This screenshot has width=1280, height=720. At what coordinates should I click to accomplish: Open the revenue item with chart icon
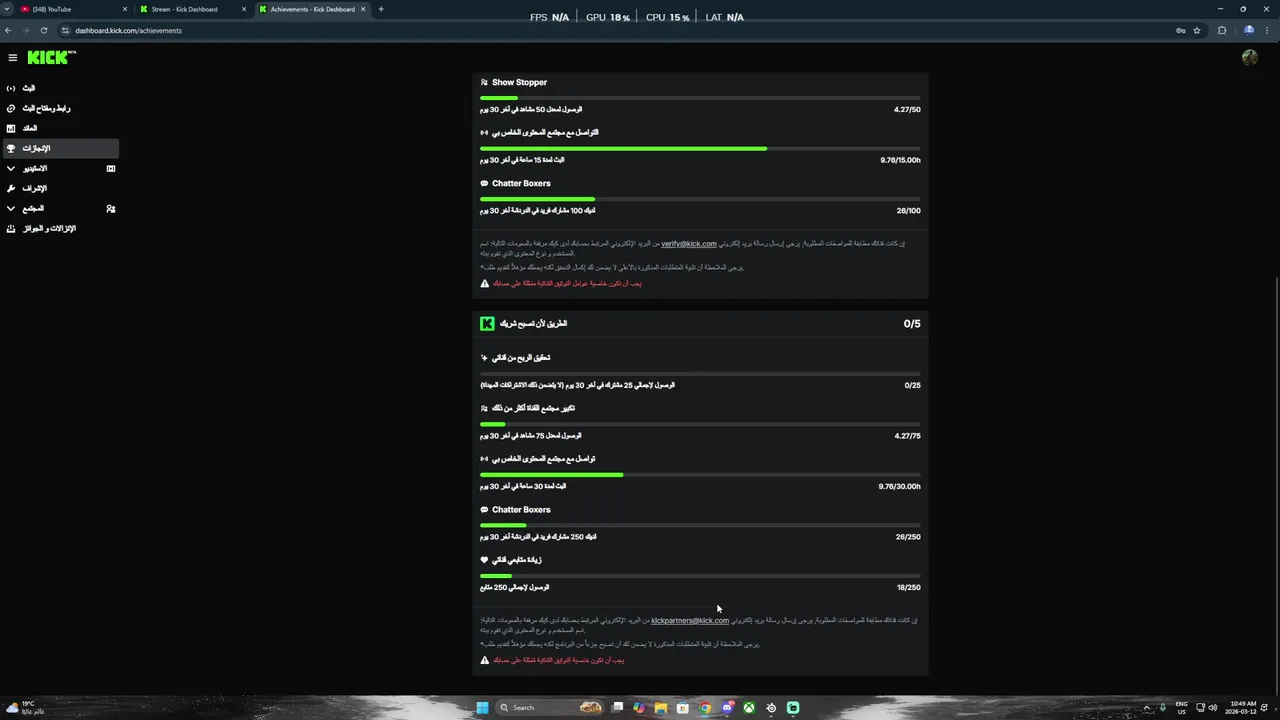60,128
